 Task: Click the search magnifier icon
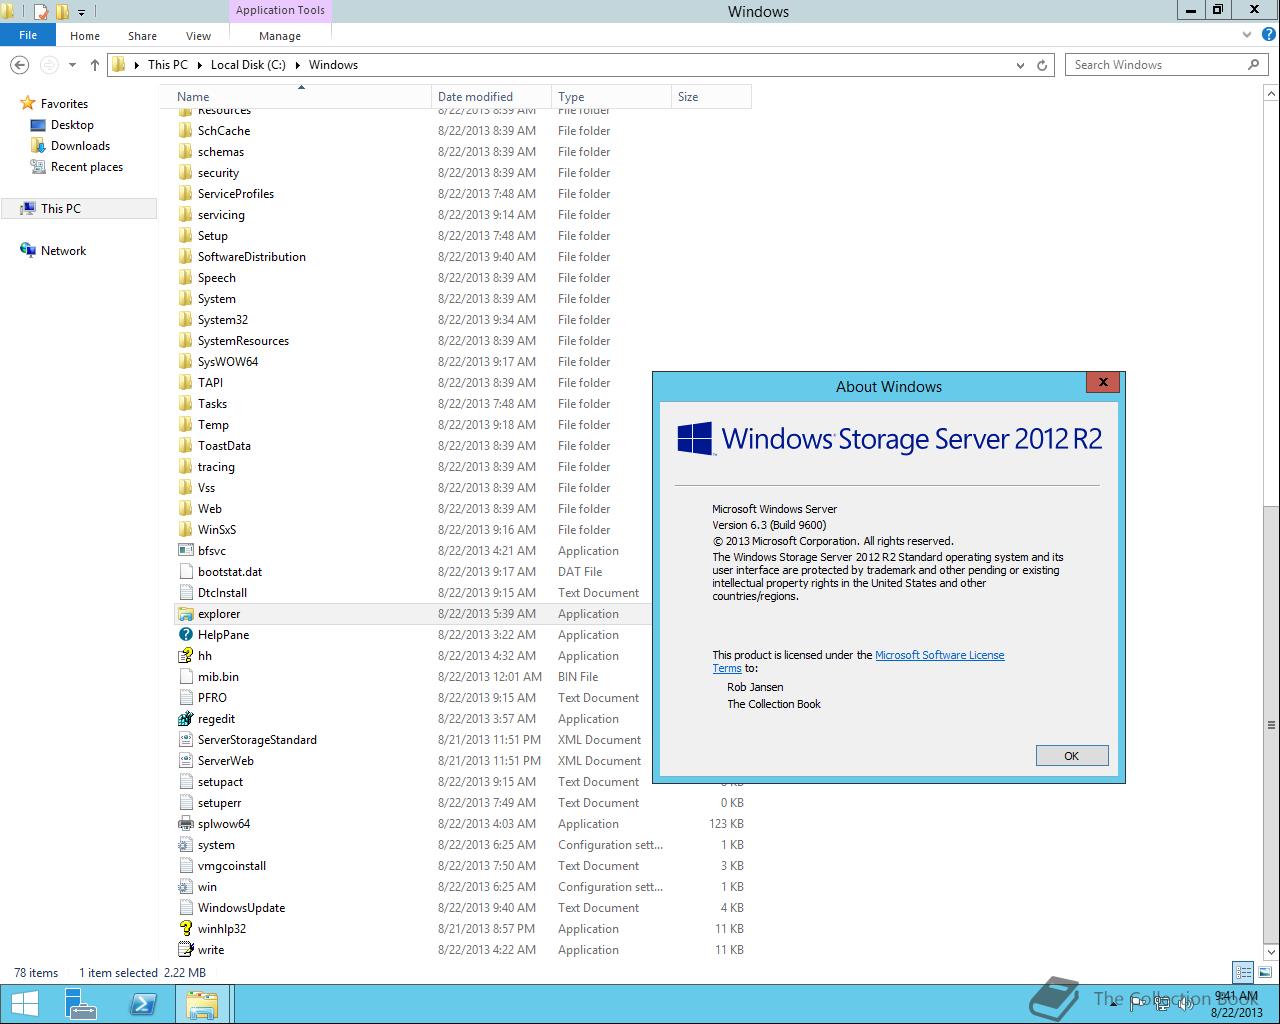click(1253, 65)
